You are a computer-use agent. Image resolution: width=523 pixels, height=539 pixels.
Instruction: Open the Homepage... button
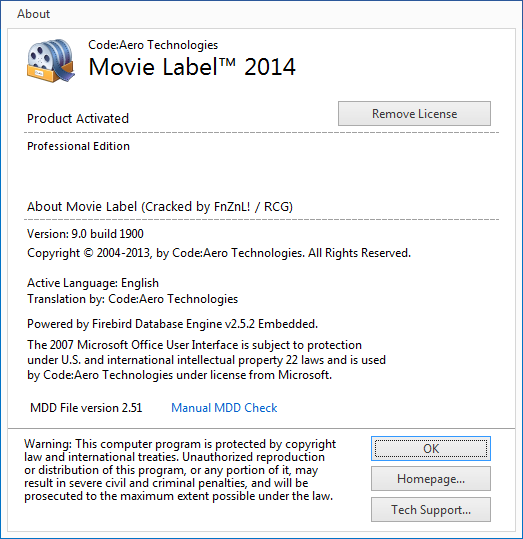[x=431, y=478]
